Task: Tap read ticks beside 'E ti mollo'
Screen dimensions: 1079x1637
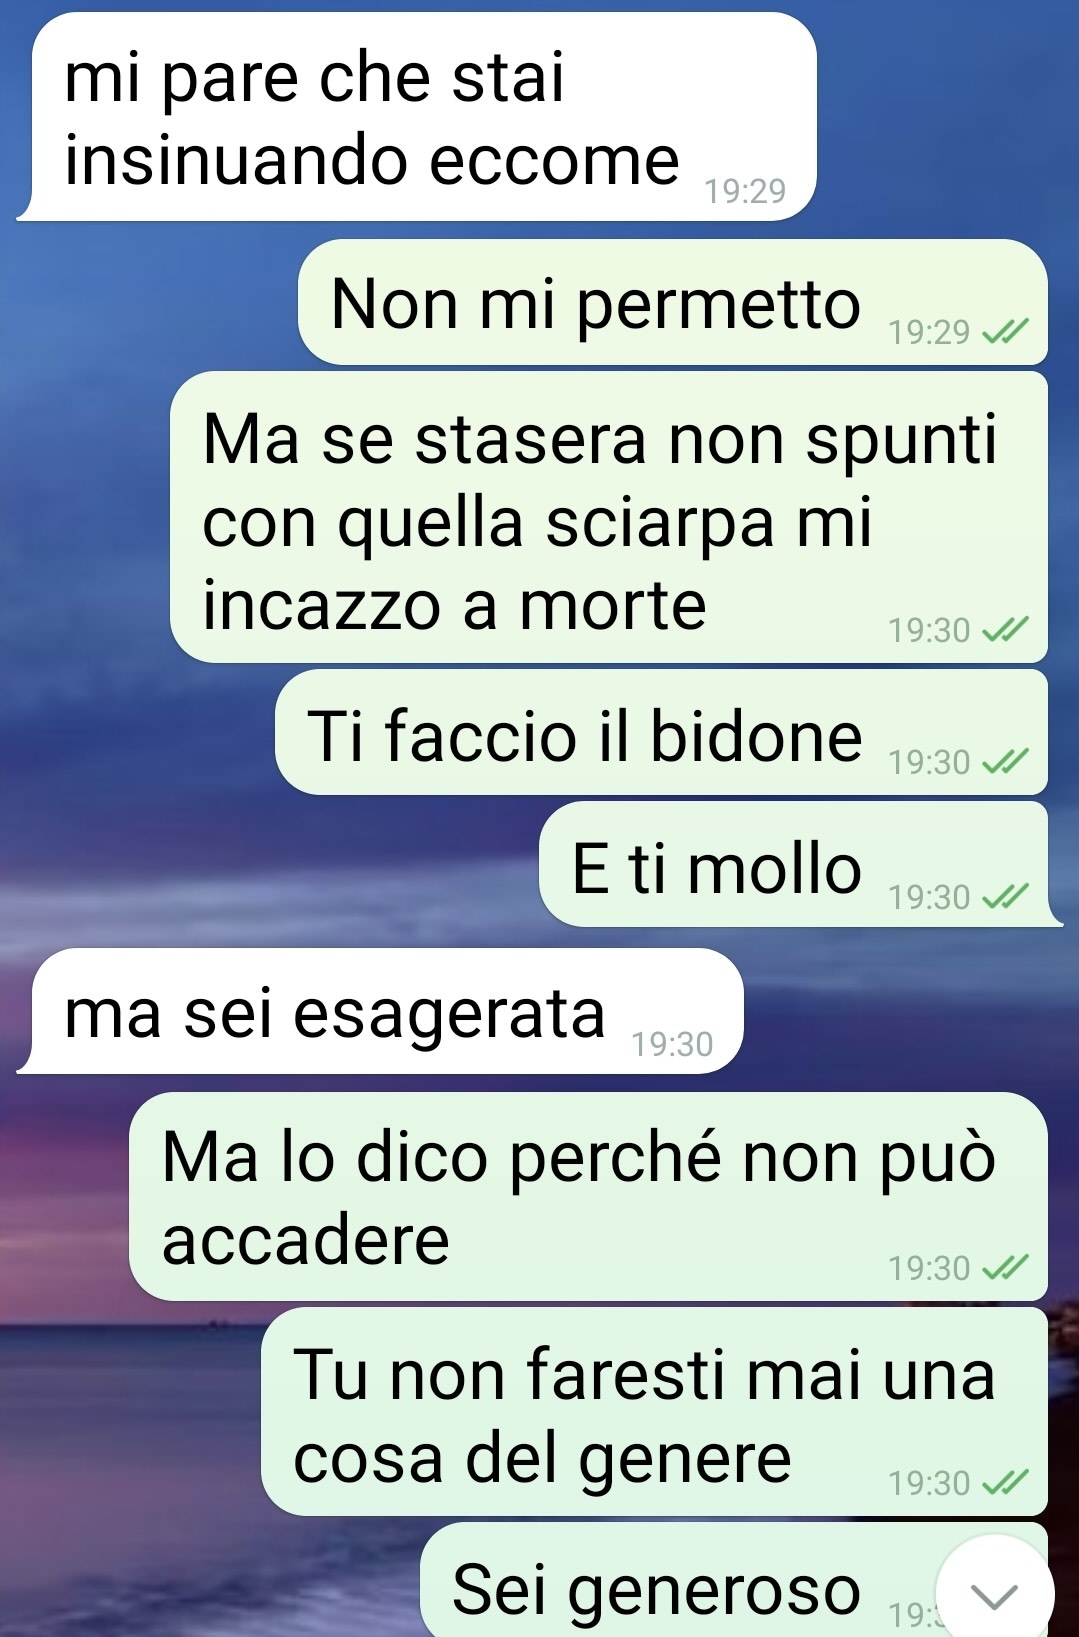Action: click(1005, 897)
